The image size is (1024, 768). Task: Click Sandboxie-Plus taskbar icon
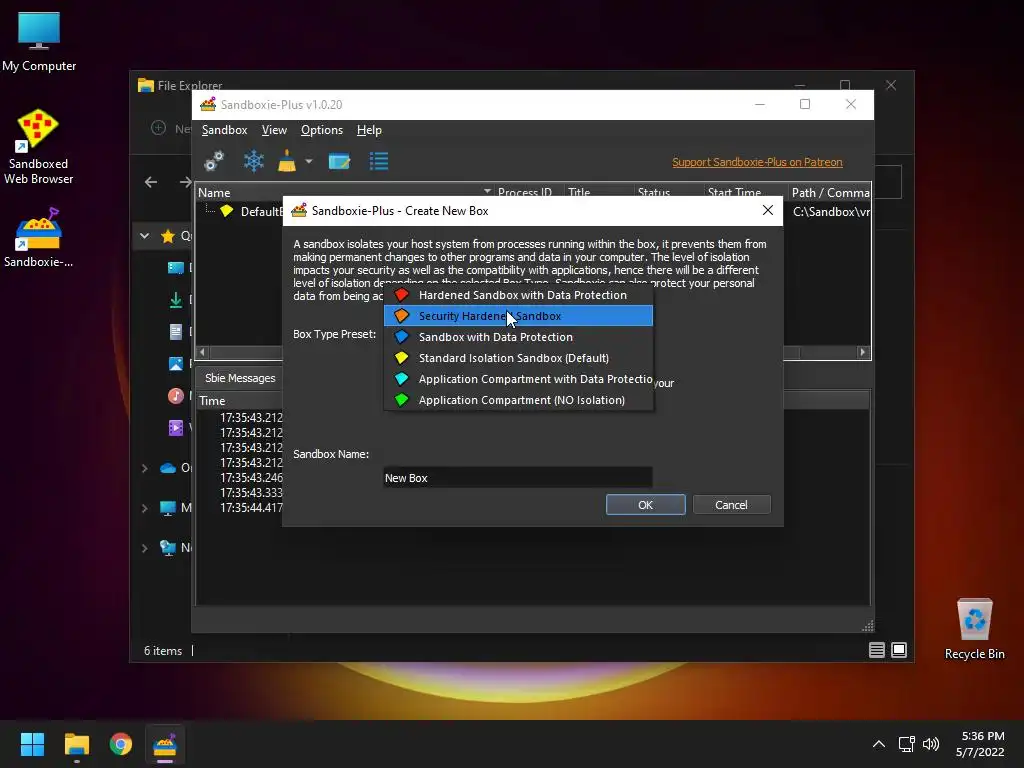click(x=165, y=744)
